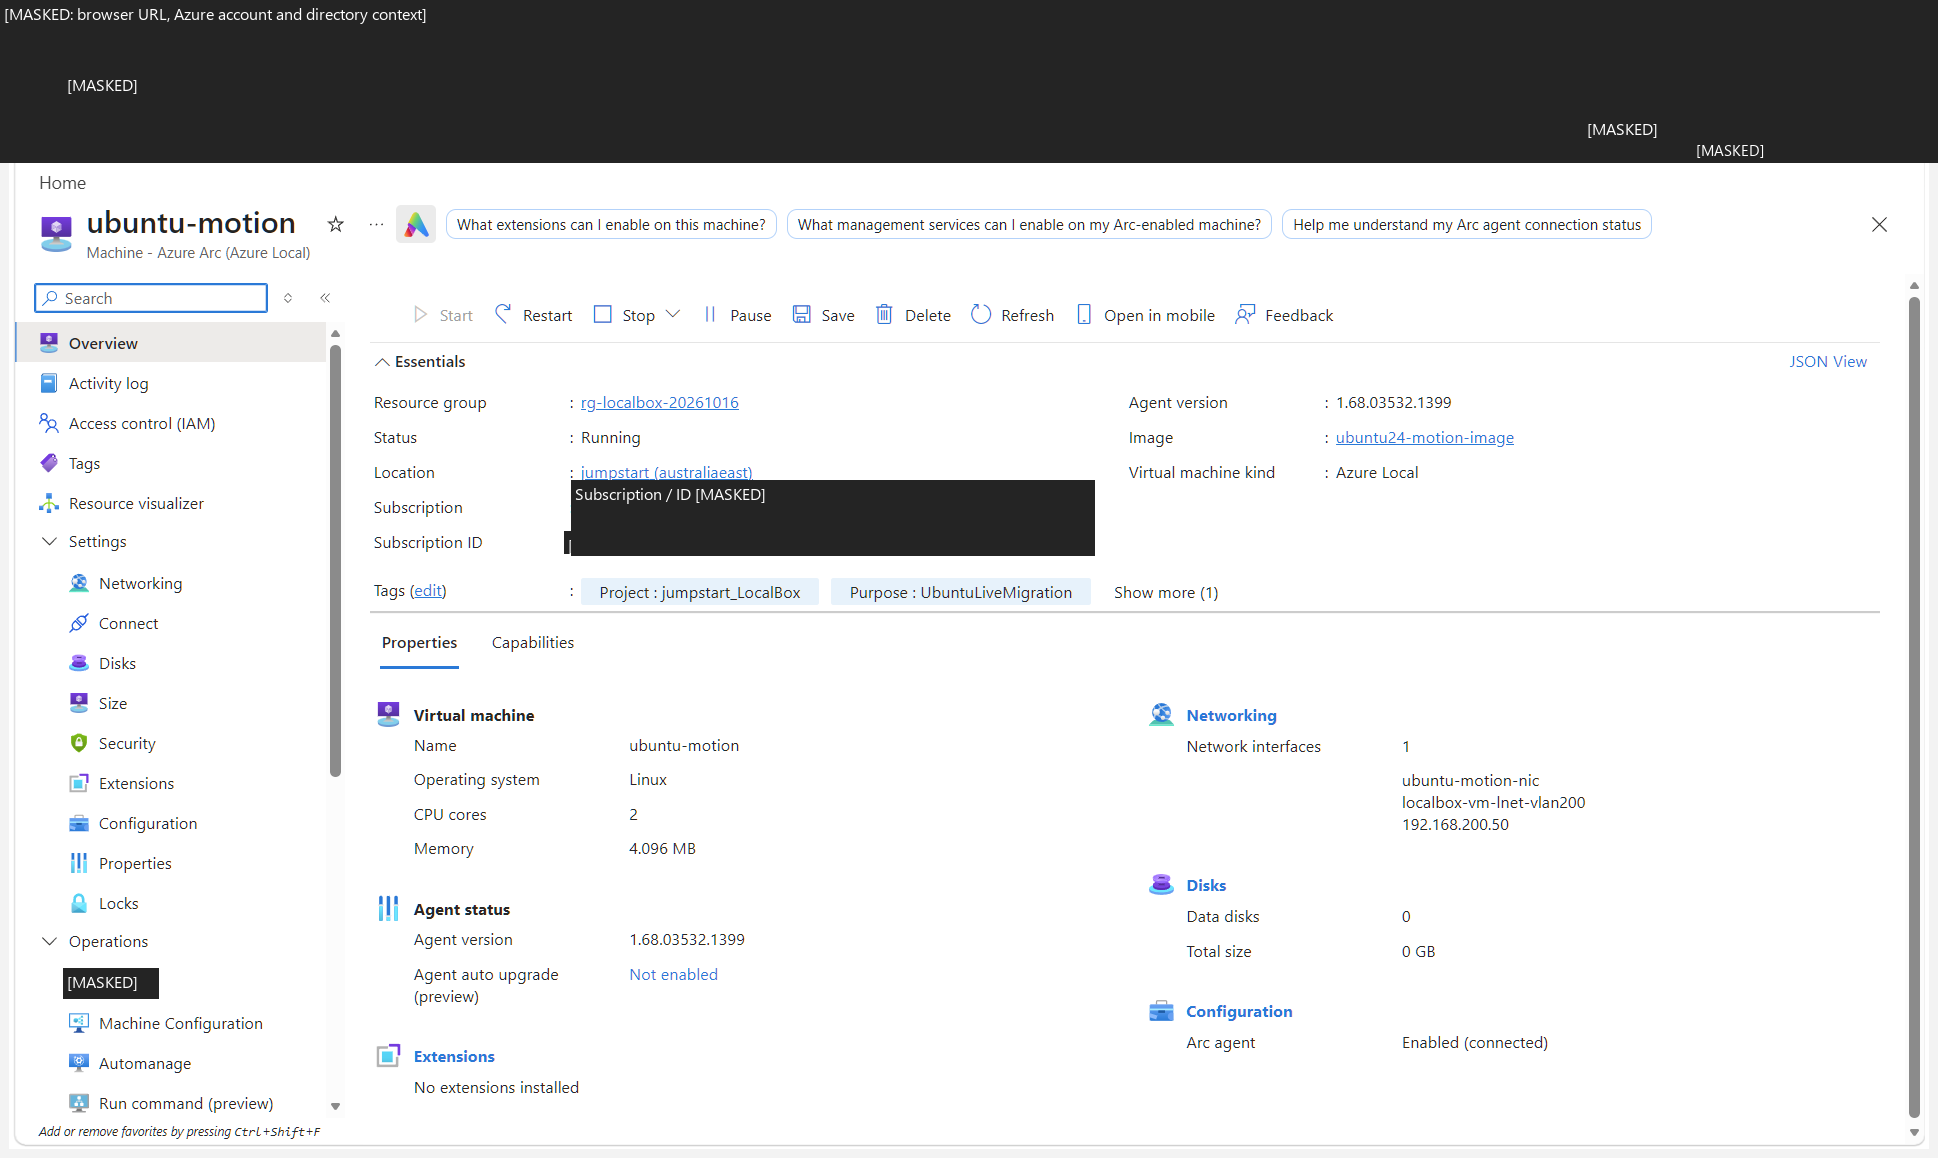1938x1158 pixels.
Task: Click the main pane vertical scrollbar
Action: point(1914,705)
